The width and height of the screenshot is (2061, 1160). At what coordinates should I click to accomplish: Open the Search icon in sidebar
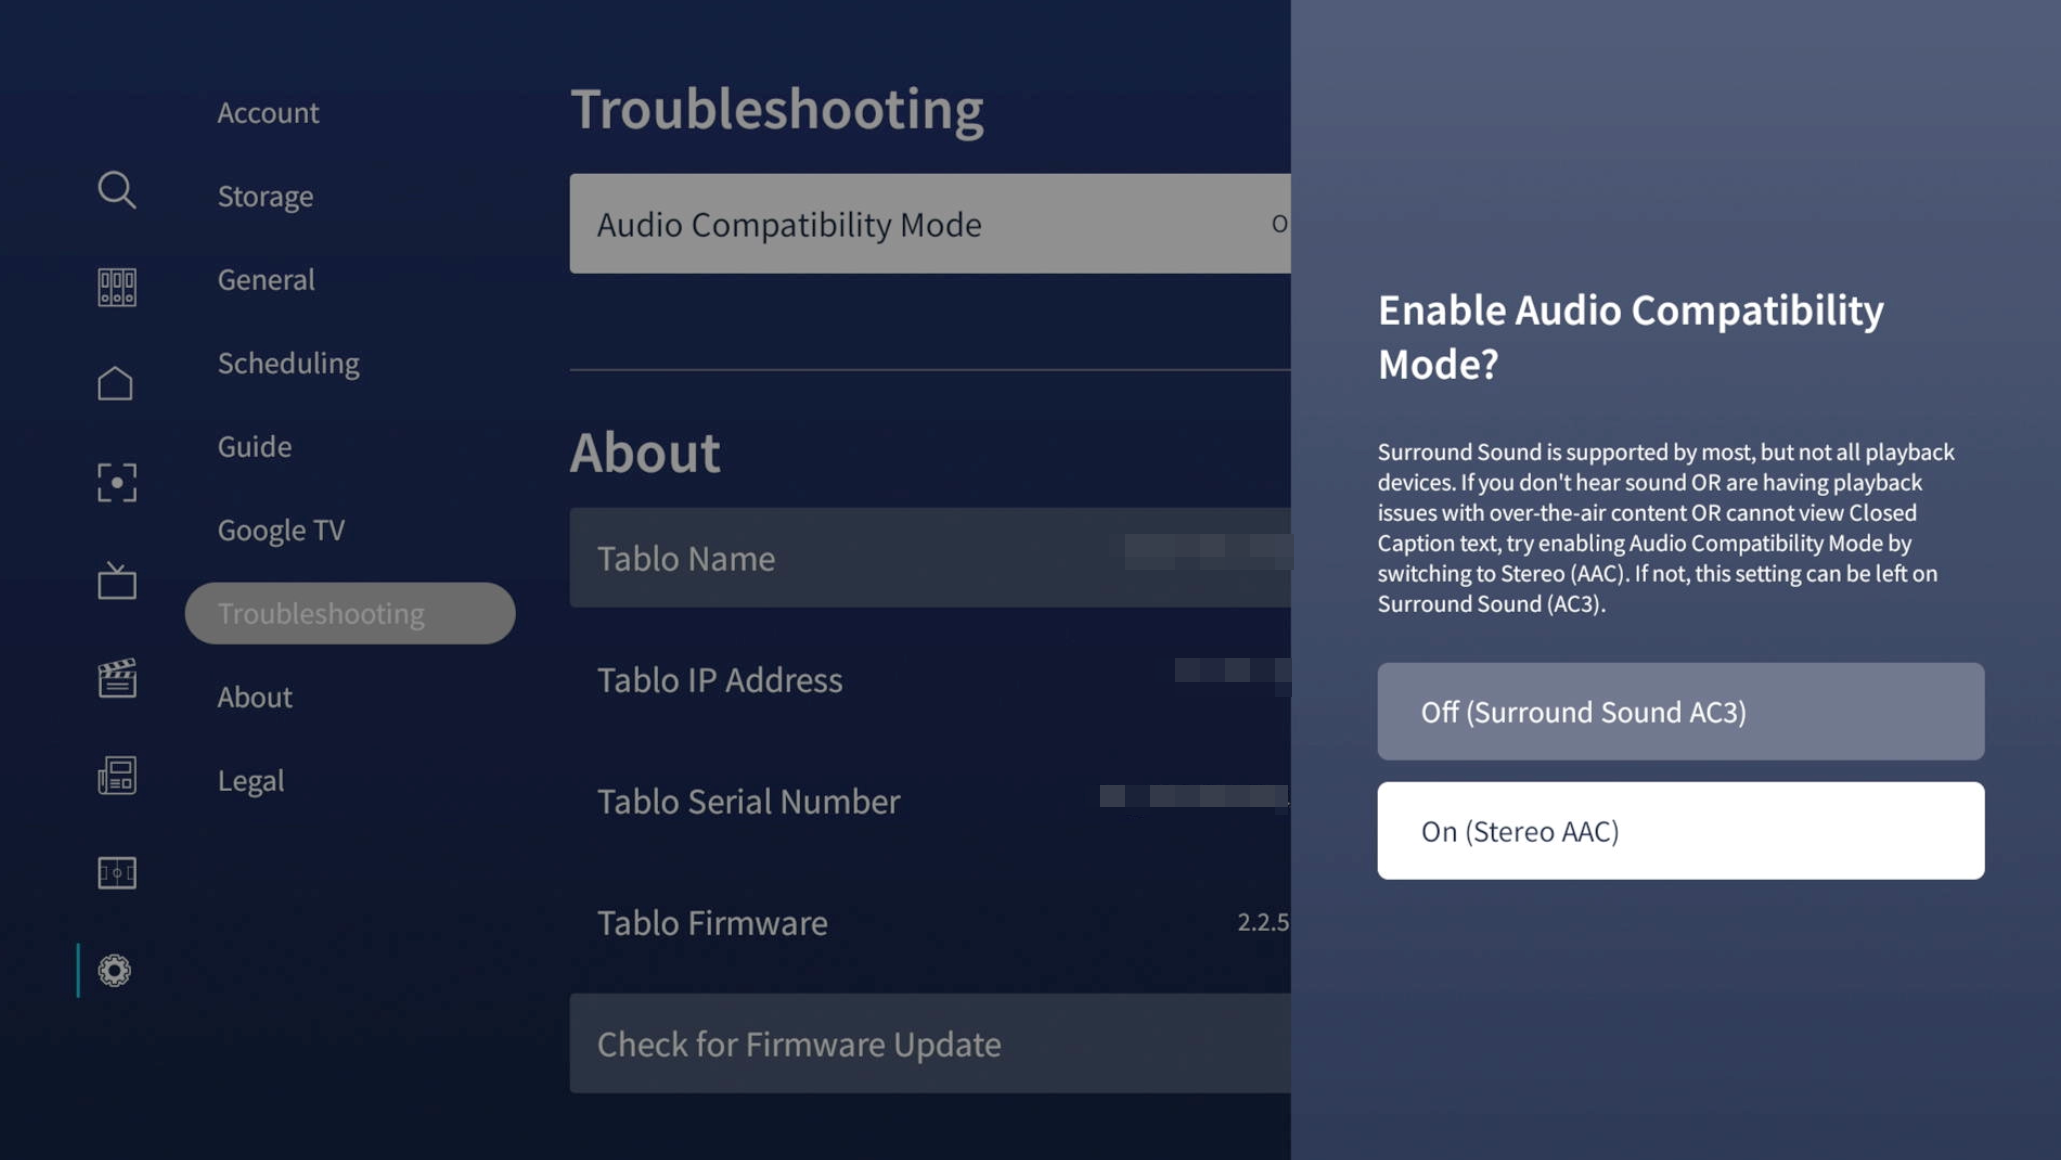click(116, 190)
